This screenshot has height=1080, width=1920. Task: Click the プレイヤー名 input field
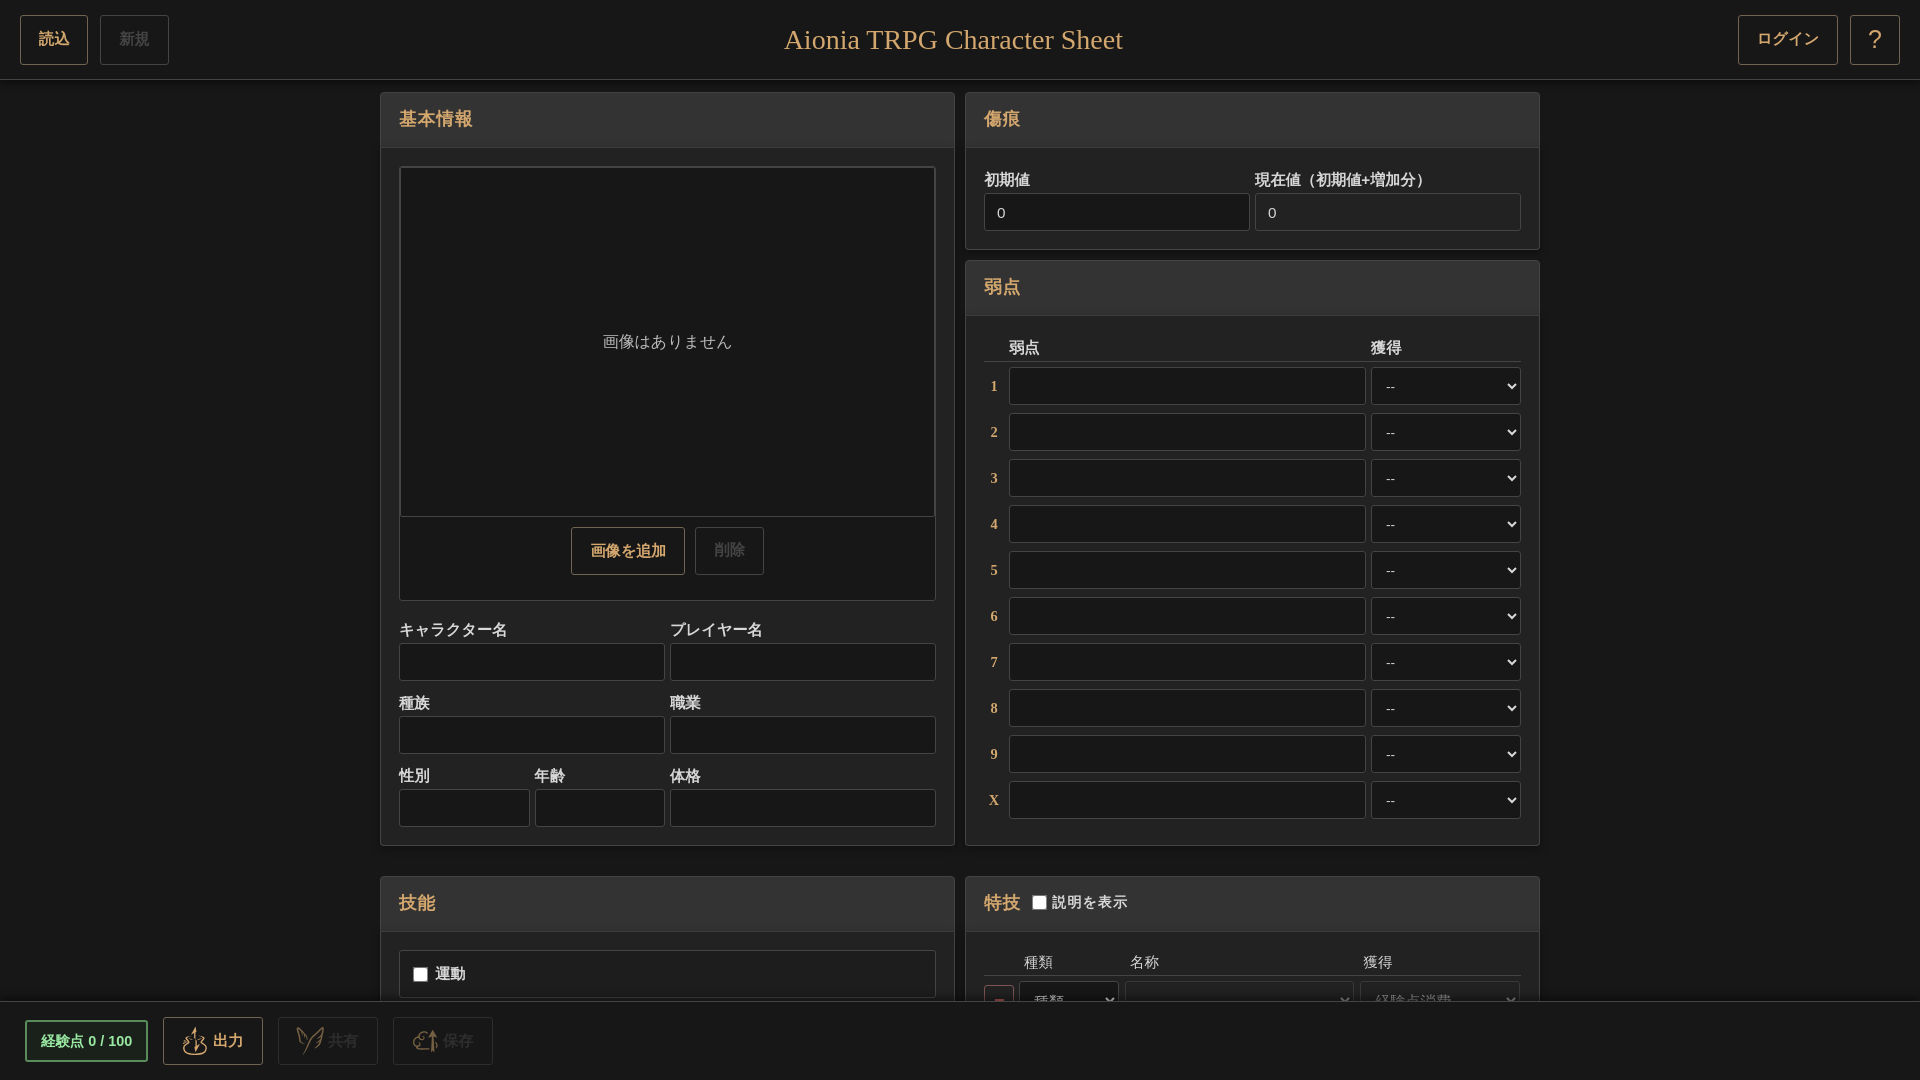(803, 662)
